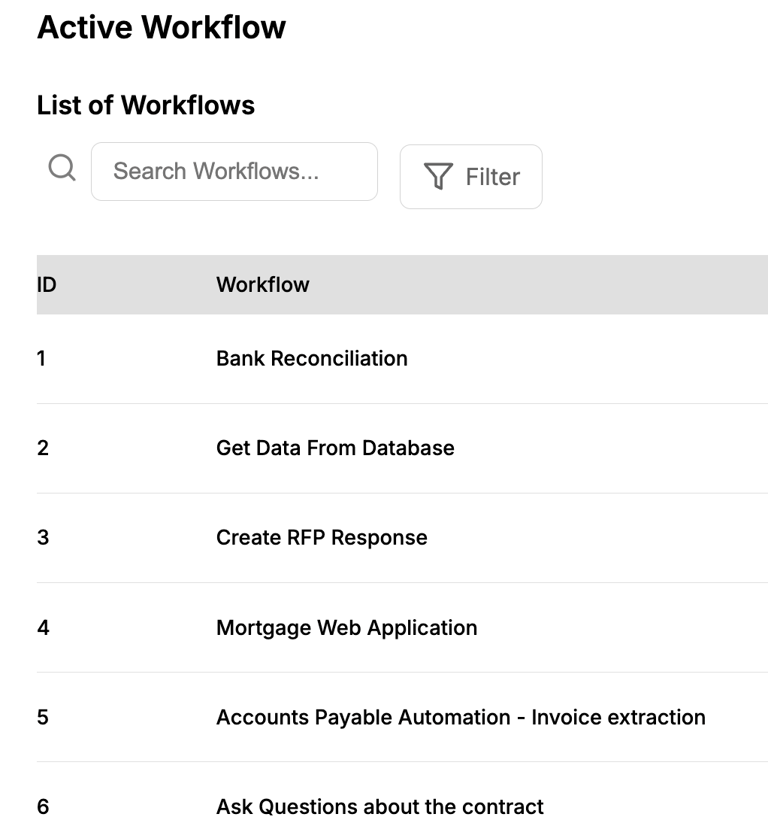Select Mortgage Web Application row
Image resolution: width=768 pixels, height=817 pixels.
(x=346, y=628)
